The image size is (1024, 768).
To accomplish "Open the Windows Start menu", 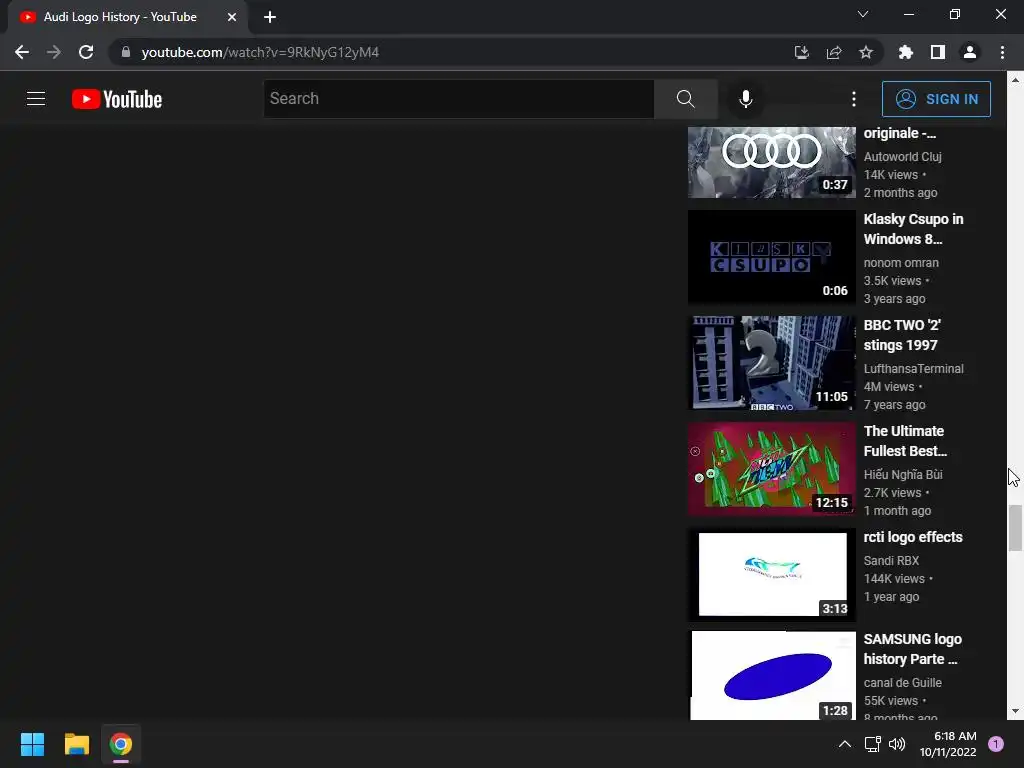I will pos(32,744).
